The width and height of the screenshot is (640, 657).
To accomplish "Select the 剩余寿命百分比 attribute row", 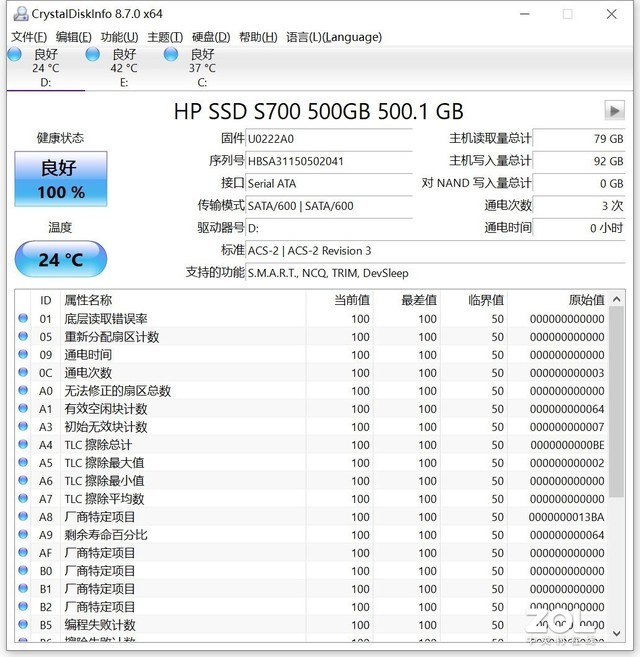I will coord(311,535).
